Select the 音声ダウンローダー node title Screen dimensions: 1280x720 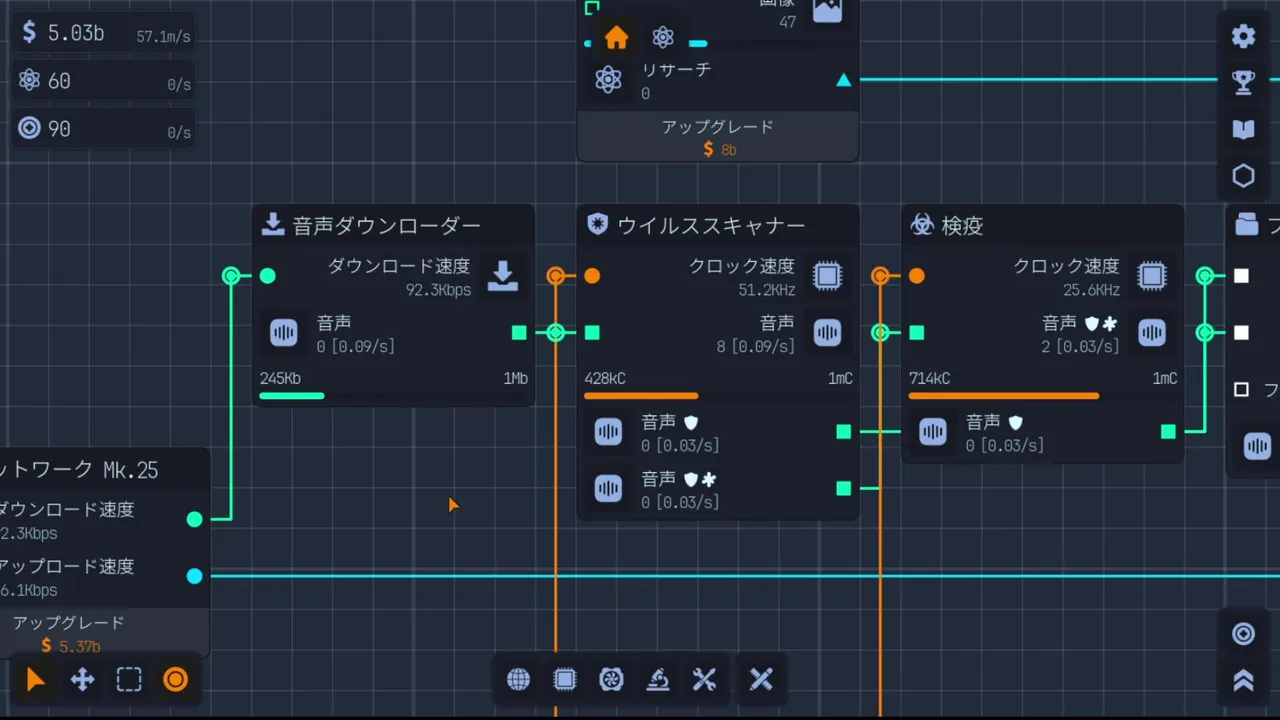point(387,226)
